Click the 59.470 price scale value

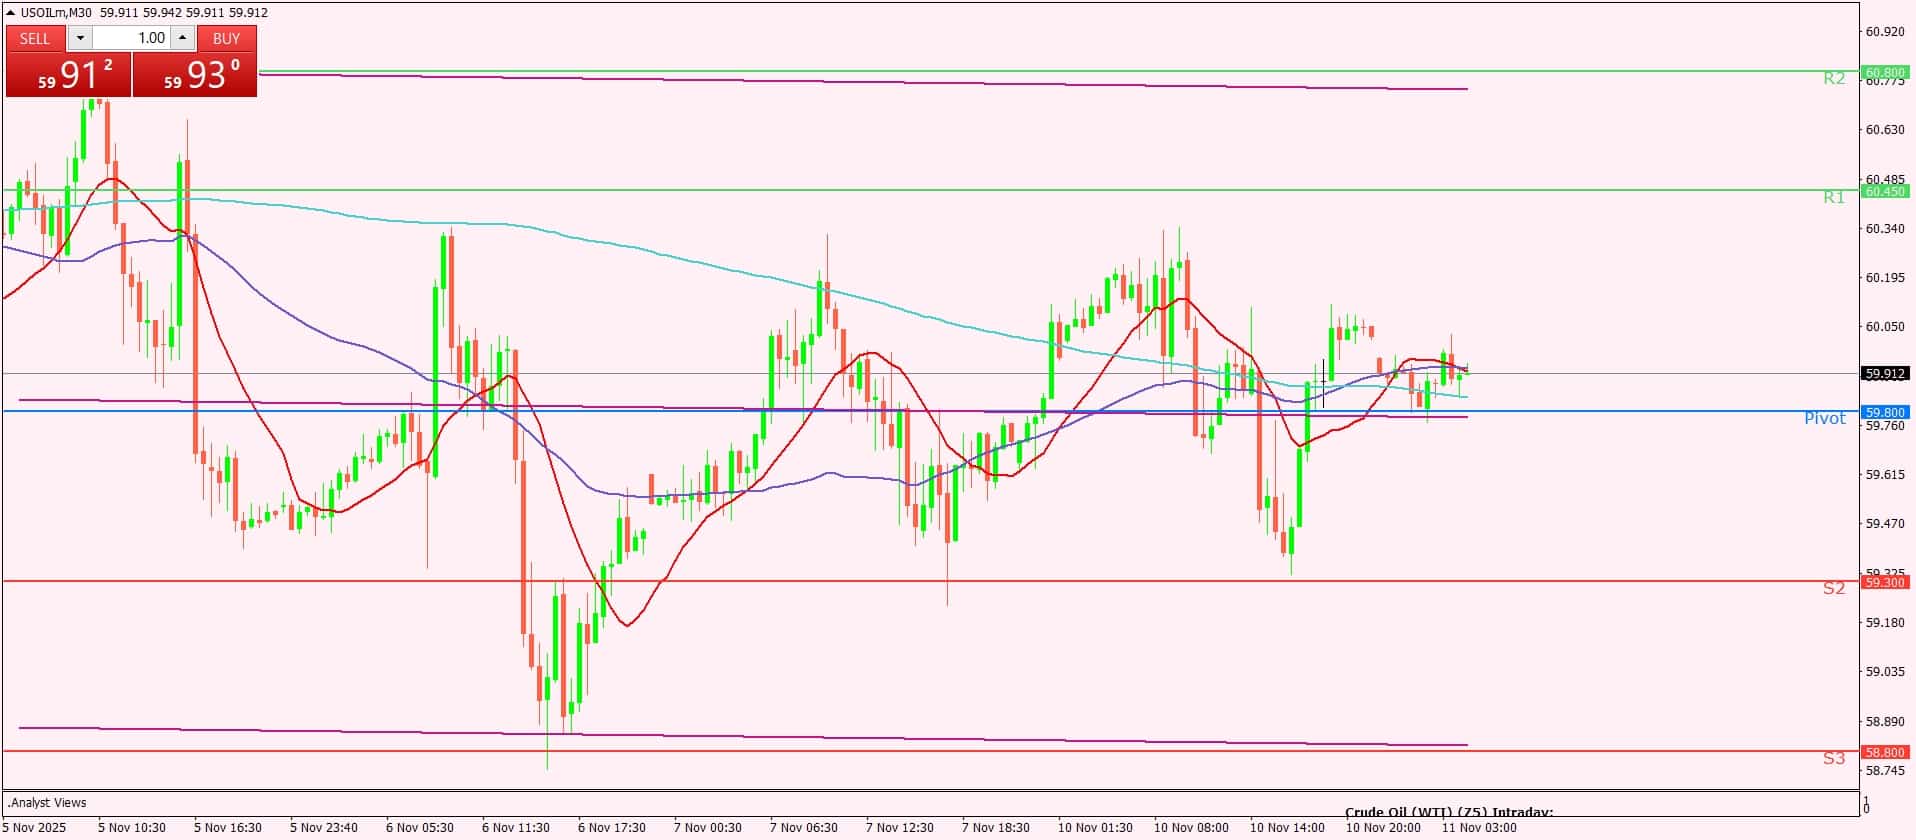coord(1885,524)
